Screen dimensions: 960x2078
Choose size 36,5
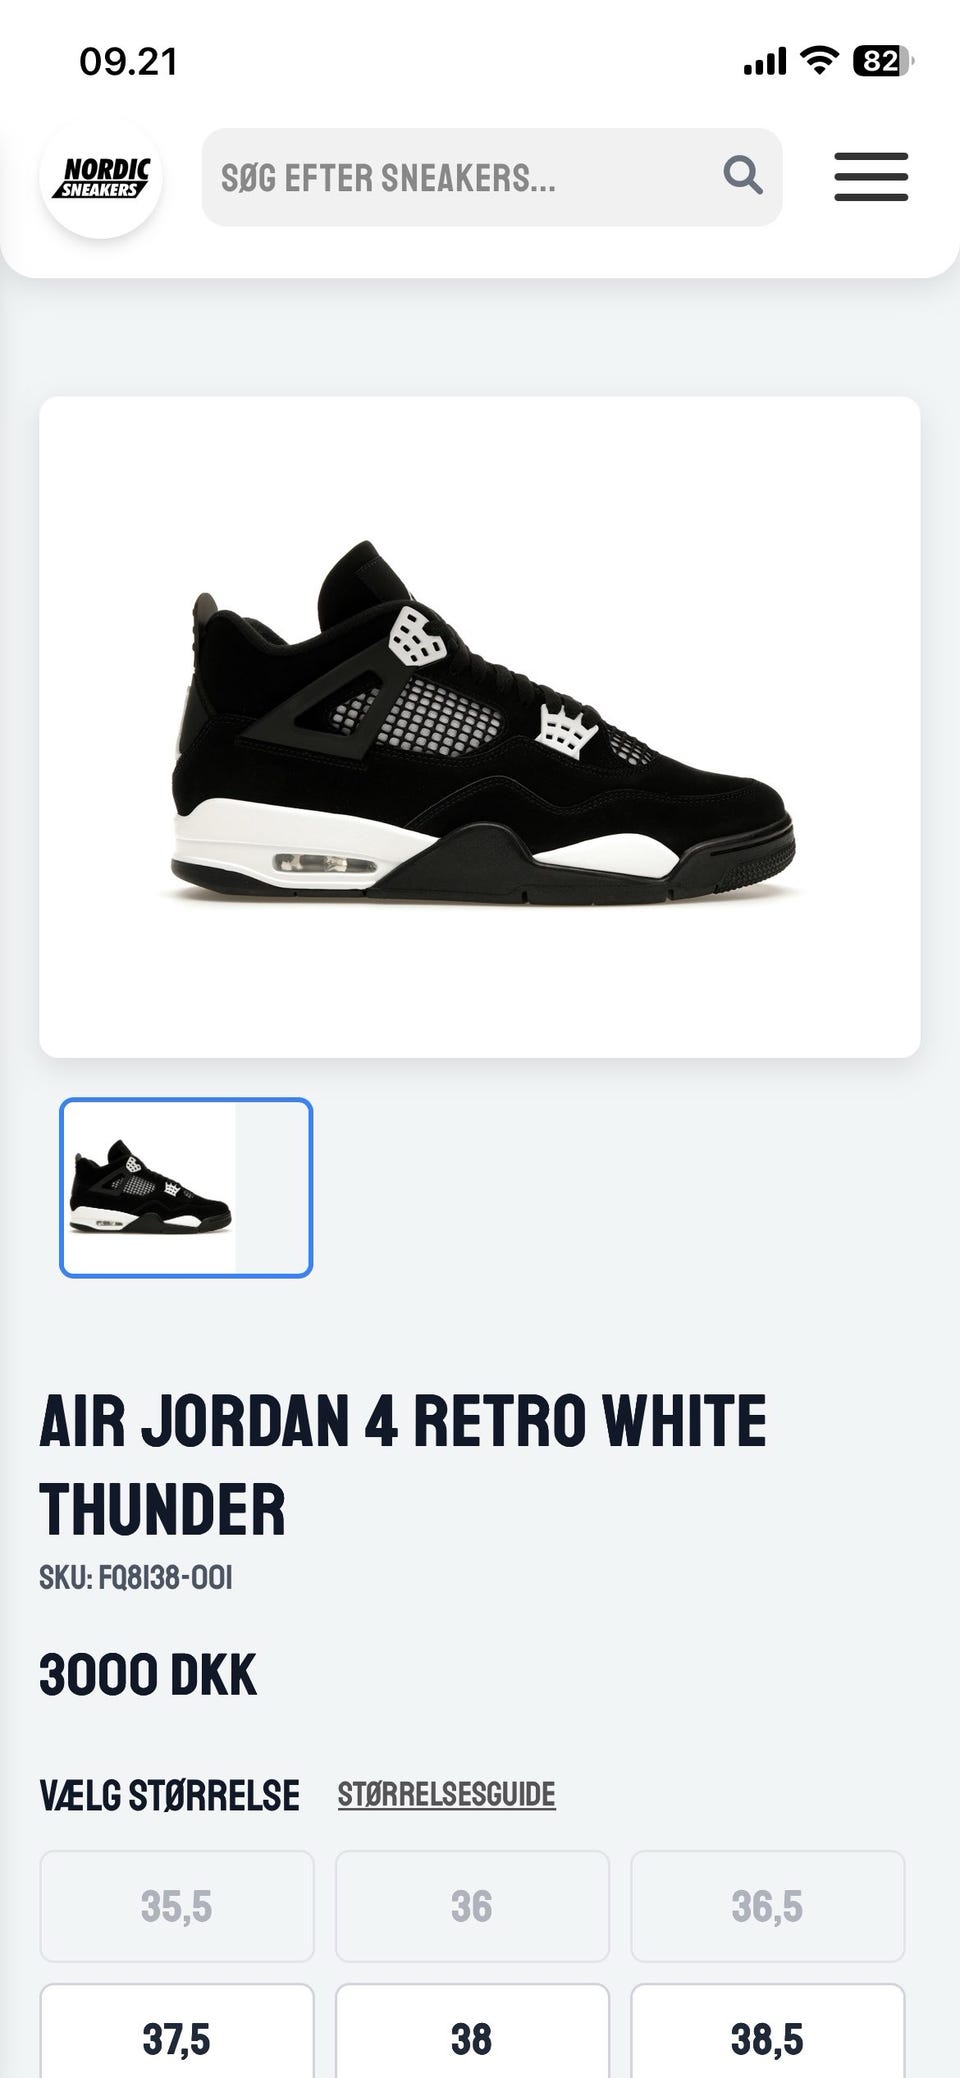(767, 1906)
